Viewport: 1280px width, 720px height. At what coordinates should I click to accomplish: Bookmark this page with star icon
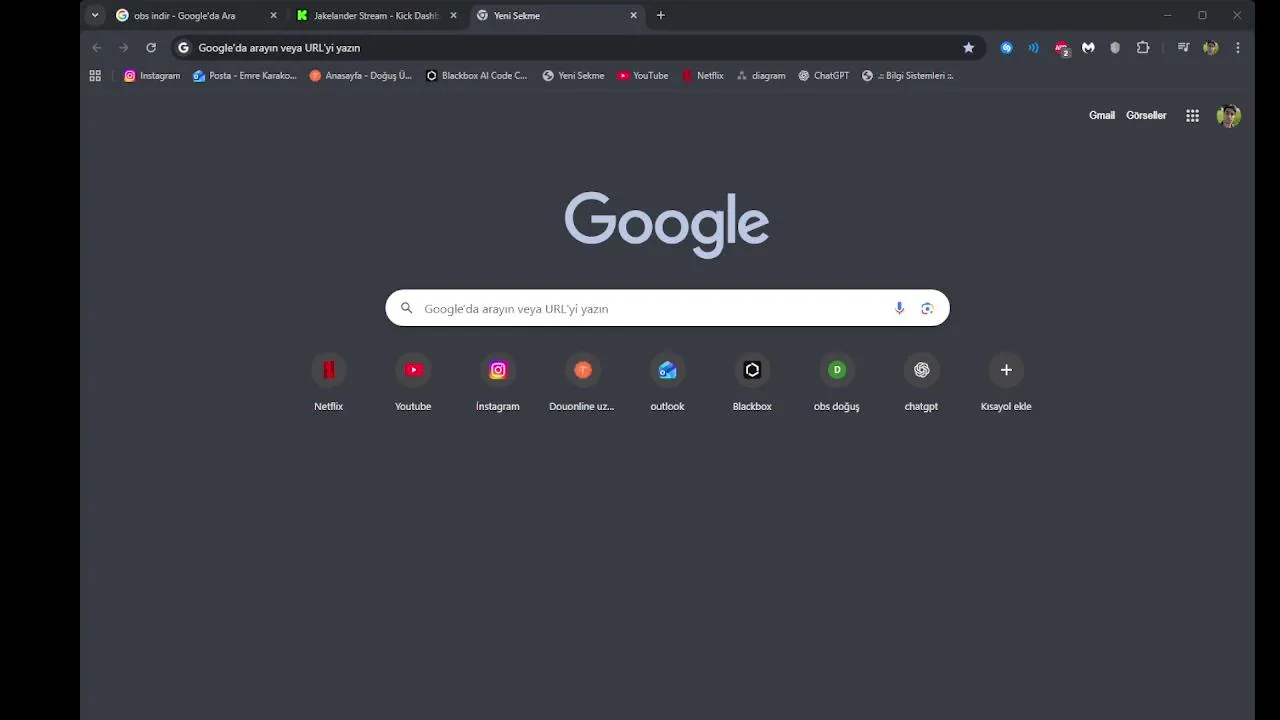968,47
